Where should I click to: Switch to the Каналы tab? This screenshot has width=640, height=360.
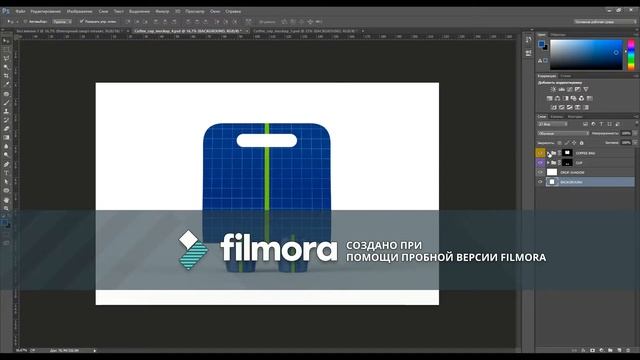(x=557, y=117)
